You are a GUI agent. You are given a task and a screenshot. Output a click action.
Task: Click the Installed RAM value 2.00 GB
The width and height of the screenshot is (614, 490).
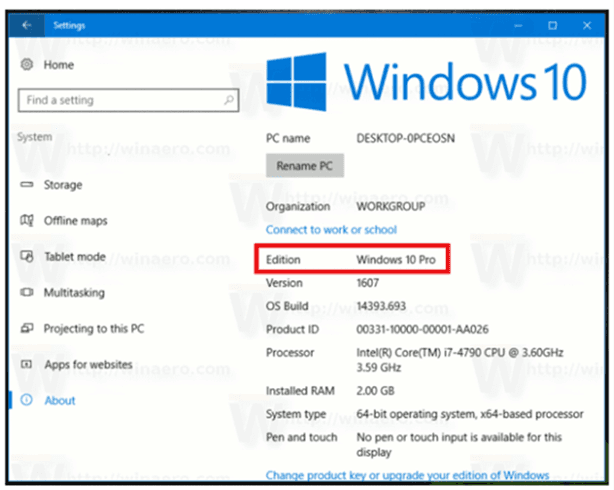click(376, 391)
